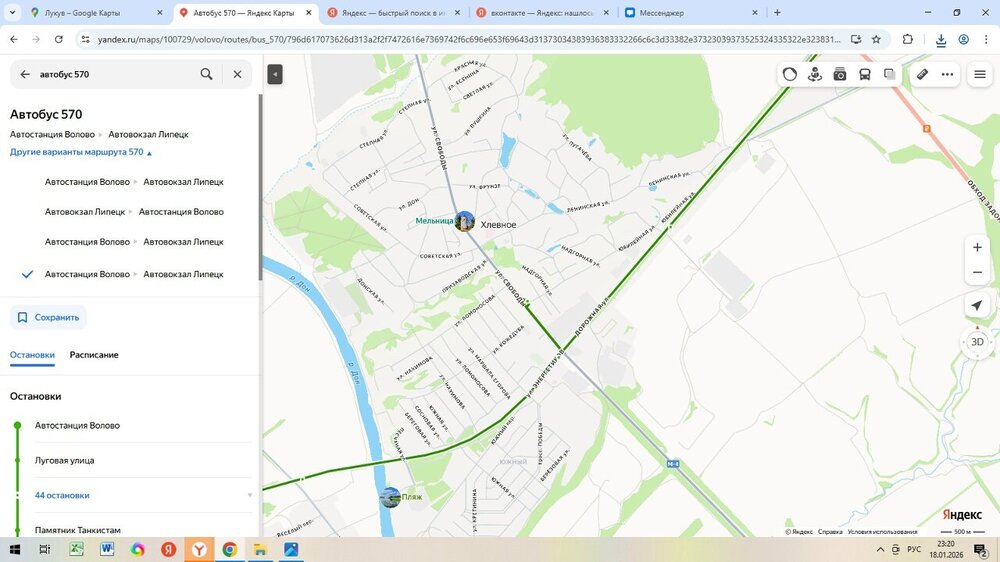Viewport: 1000px width, 562px height.
Task: Open the hamburger menu on the map
Action: tap(979, 74)
